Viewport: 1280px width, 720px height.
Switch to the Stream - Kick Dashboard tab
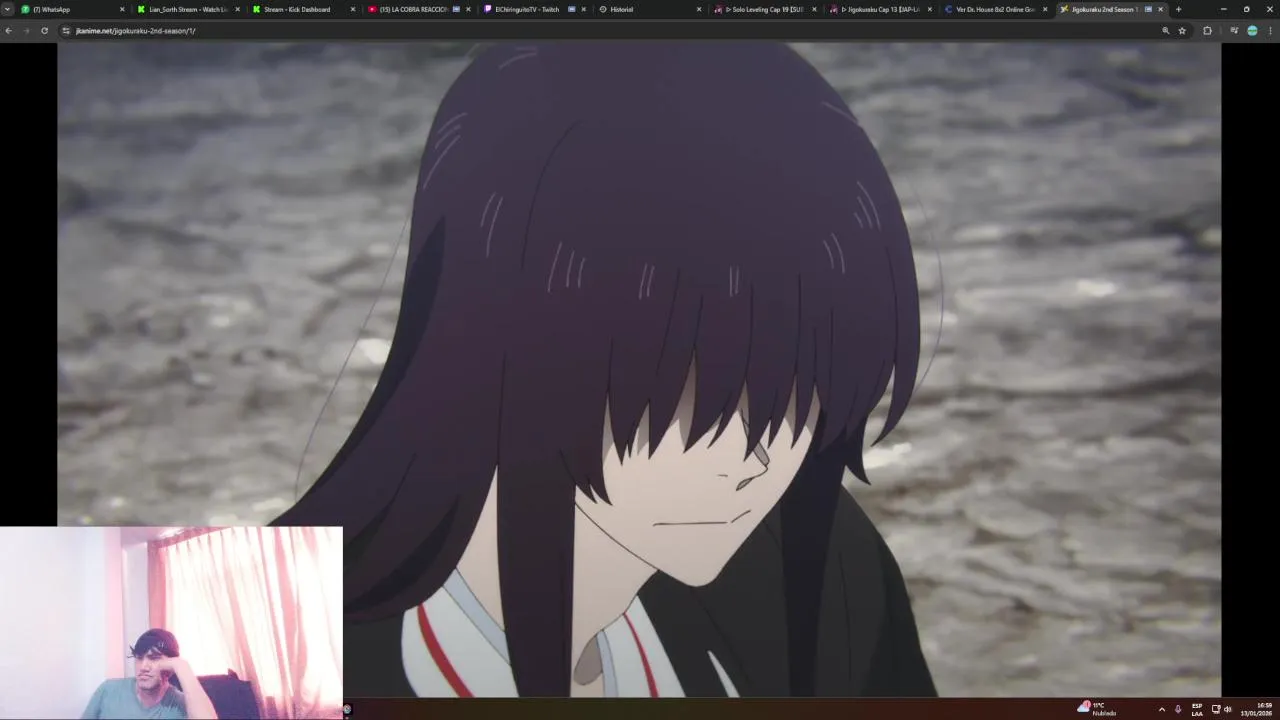click(x=303, y=9)
